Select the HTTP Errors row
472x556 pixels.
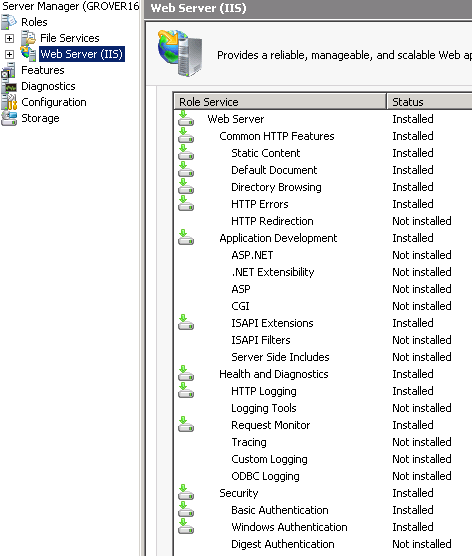pos(323,204)
